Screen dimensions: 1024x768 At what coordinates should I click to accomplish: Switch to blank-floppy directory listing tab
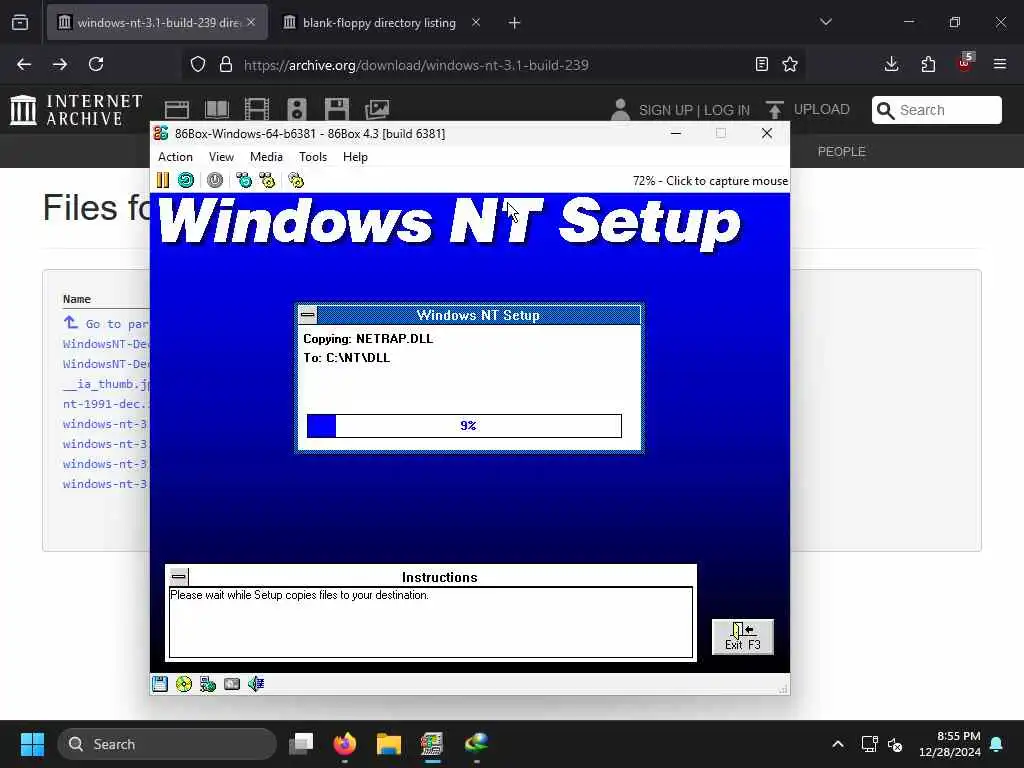(x=379, y=22)
